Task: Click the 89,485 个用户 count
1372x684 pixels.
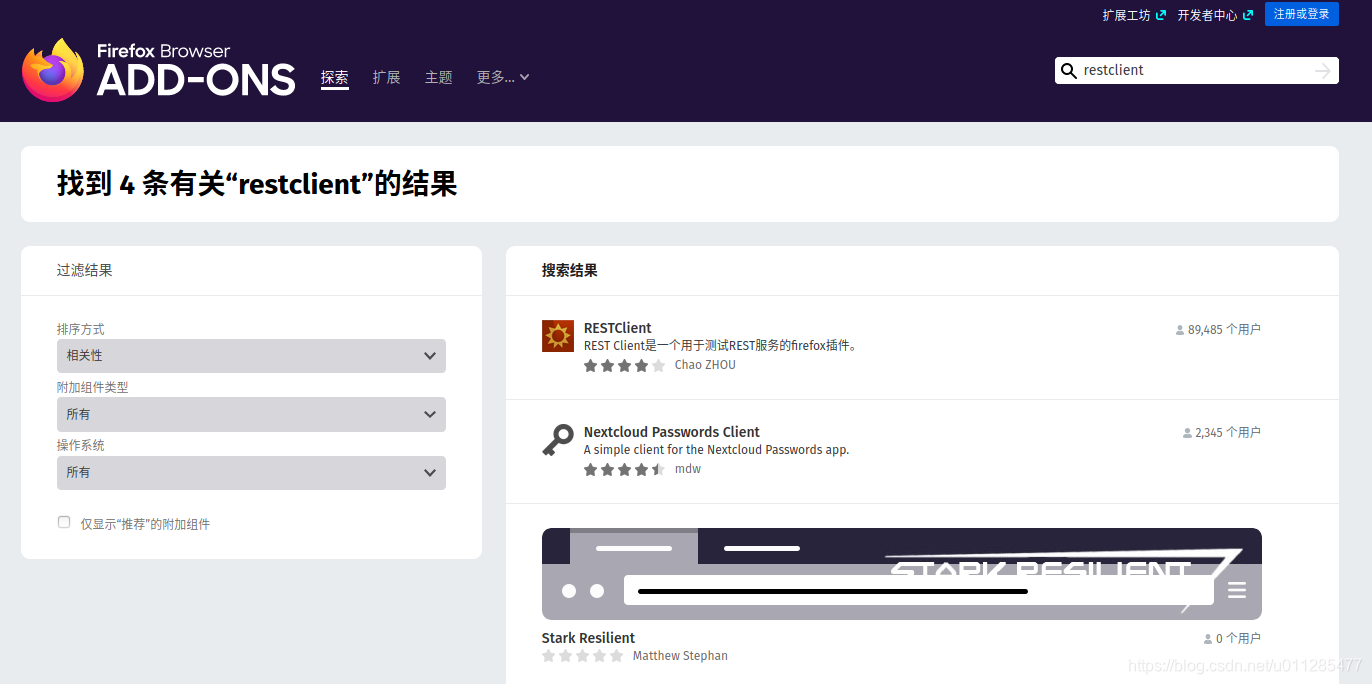Action: [1218, 329]
